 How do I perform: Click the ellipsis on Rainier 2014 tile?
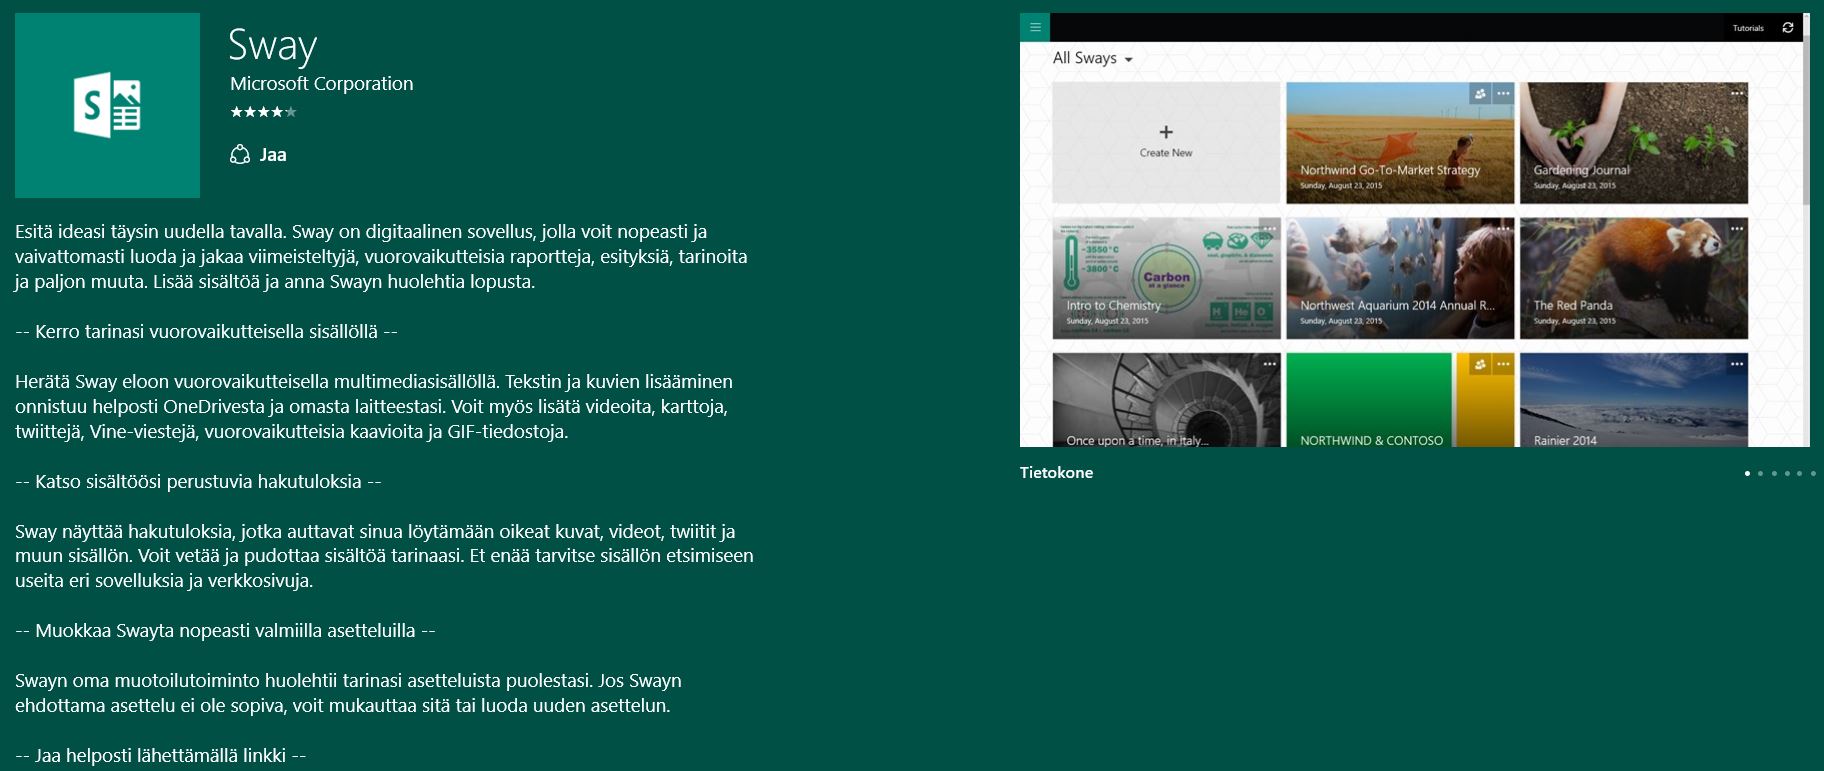(x=1737, y=364)
